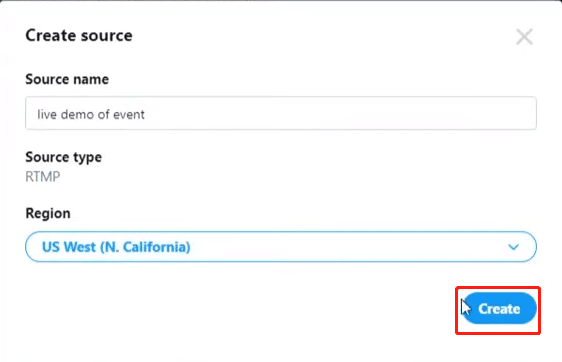This screenshot has width=562, height=362.
Task: Place the cursor after 'event' in Source name
Action: point(146,114)
